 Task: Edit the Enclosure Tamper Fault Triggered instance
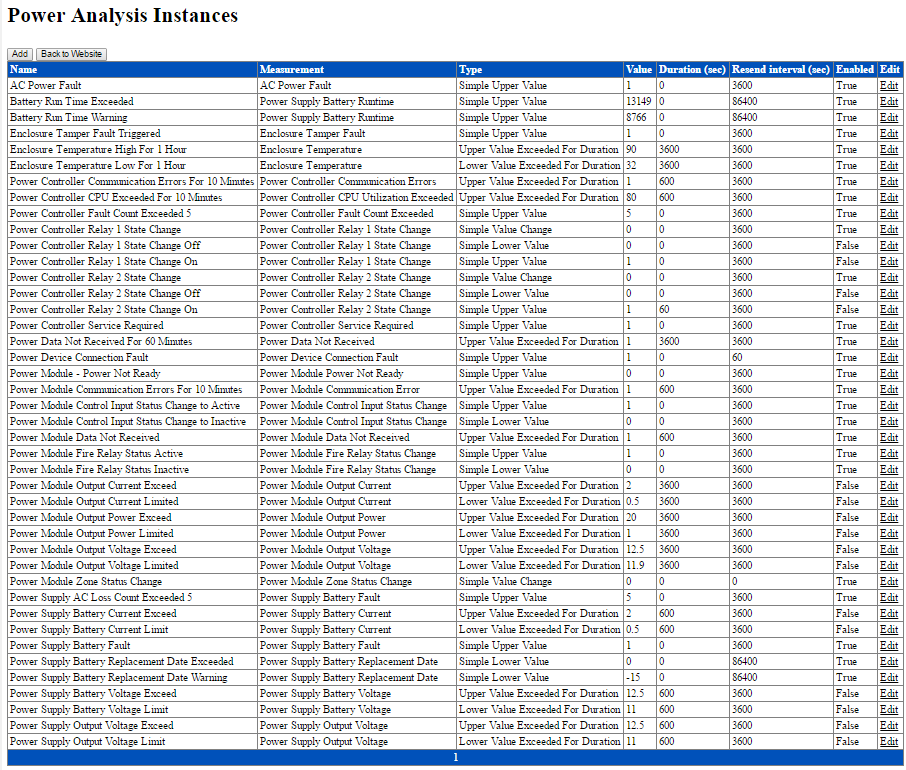tap(889, 133)
